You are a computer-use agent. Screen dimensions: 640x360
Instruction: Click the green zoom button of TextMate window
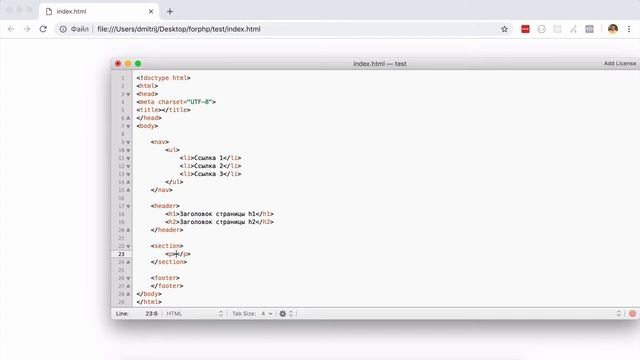138,64
